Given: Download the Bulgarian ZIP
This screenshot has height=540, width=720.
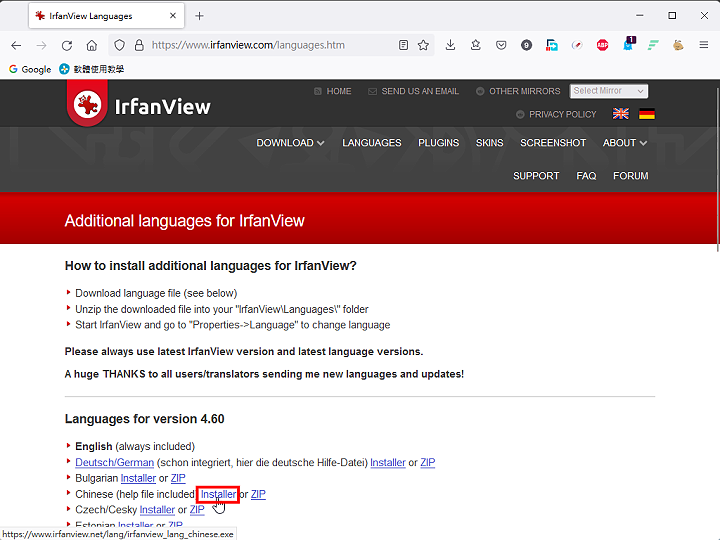Looking at the screenshot, I should pyautogui.click(x=178, y=478).
